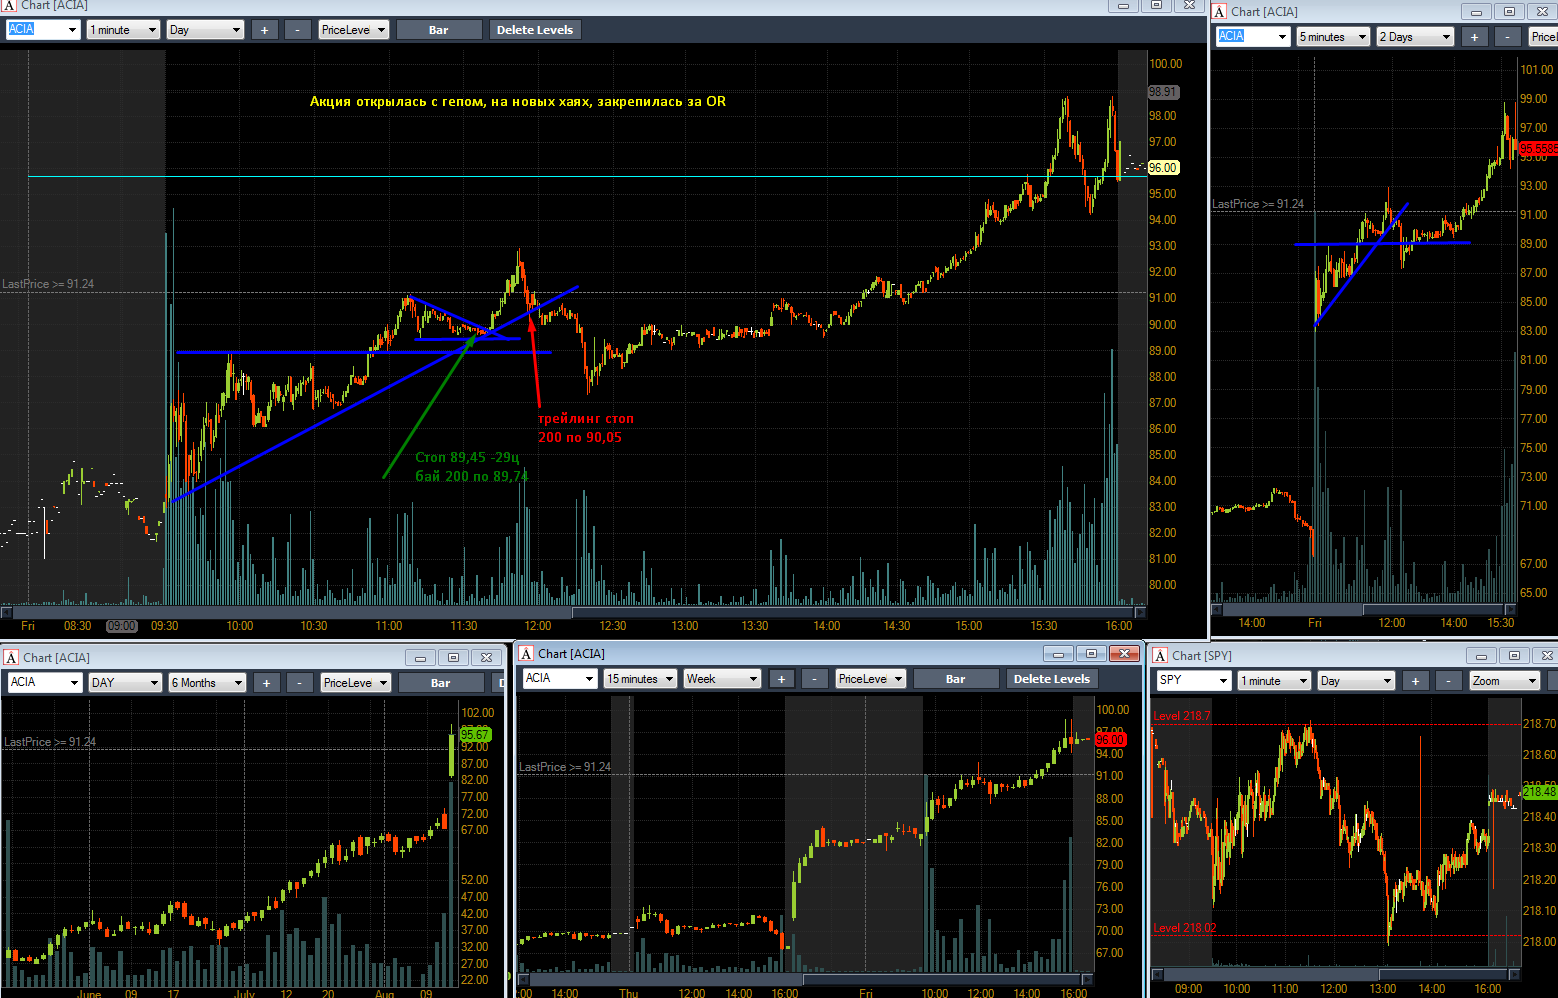The image size is (1558, 998).
Task: Expand the Day range dropdown in main chart
Action: click(205, 30)
